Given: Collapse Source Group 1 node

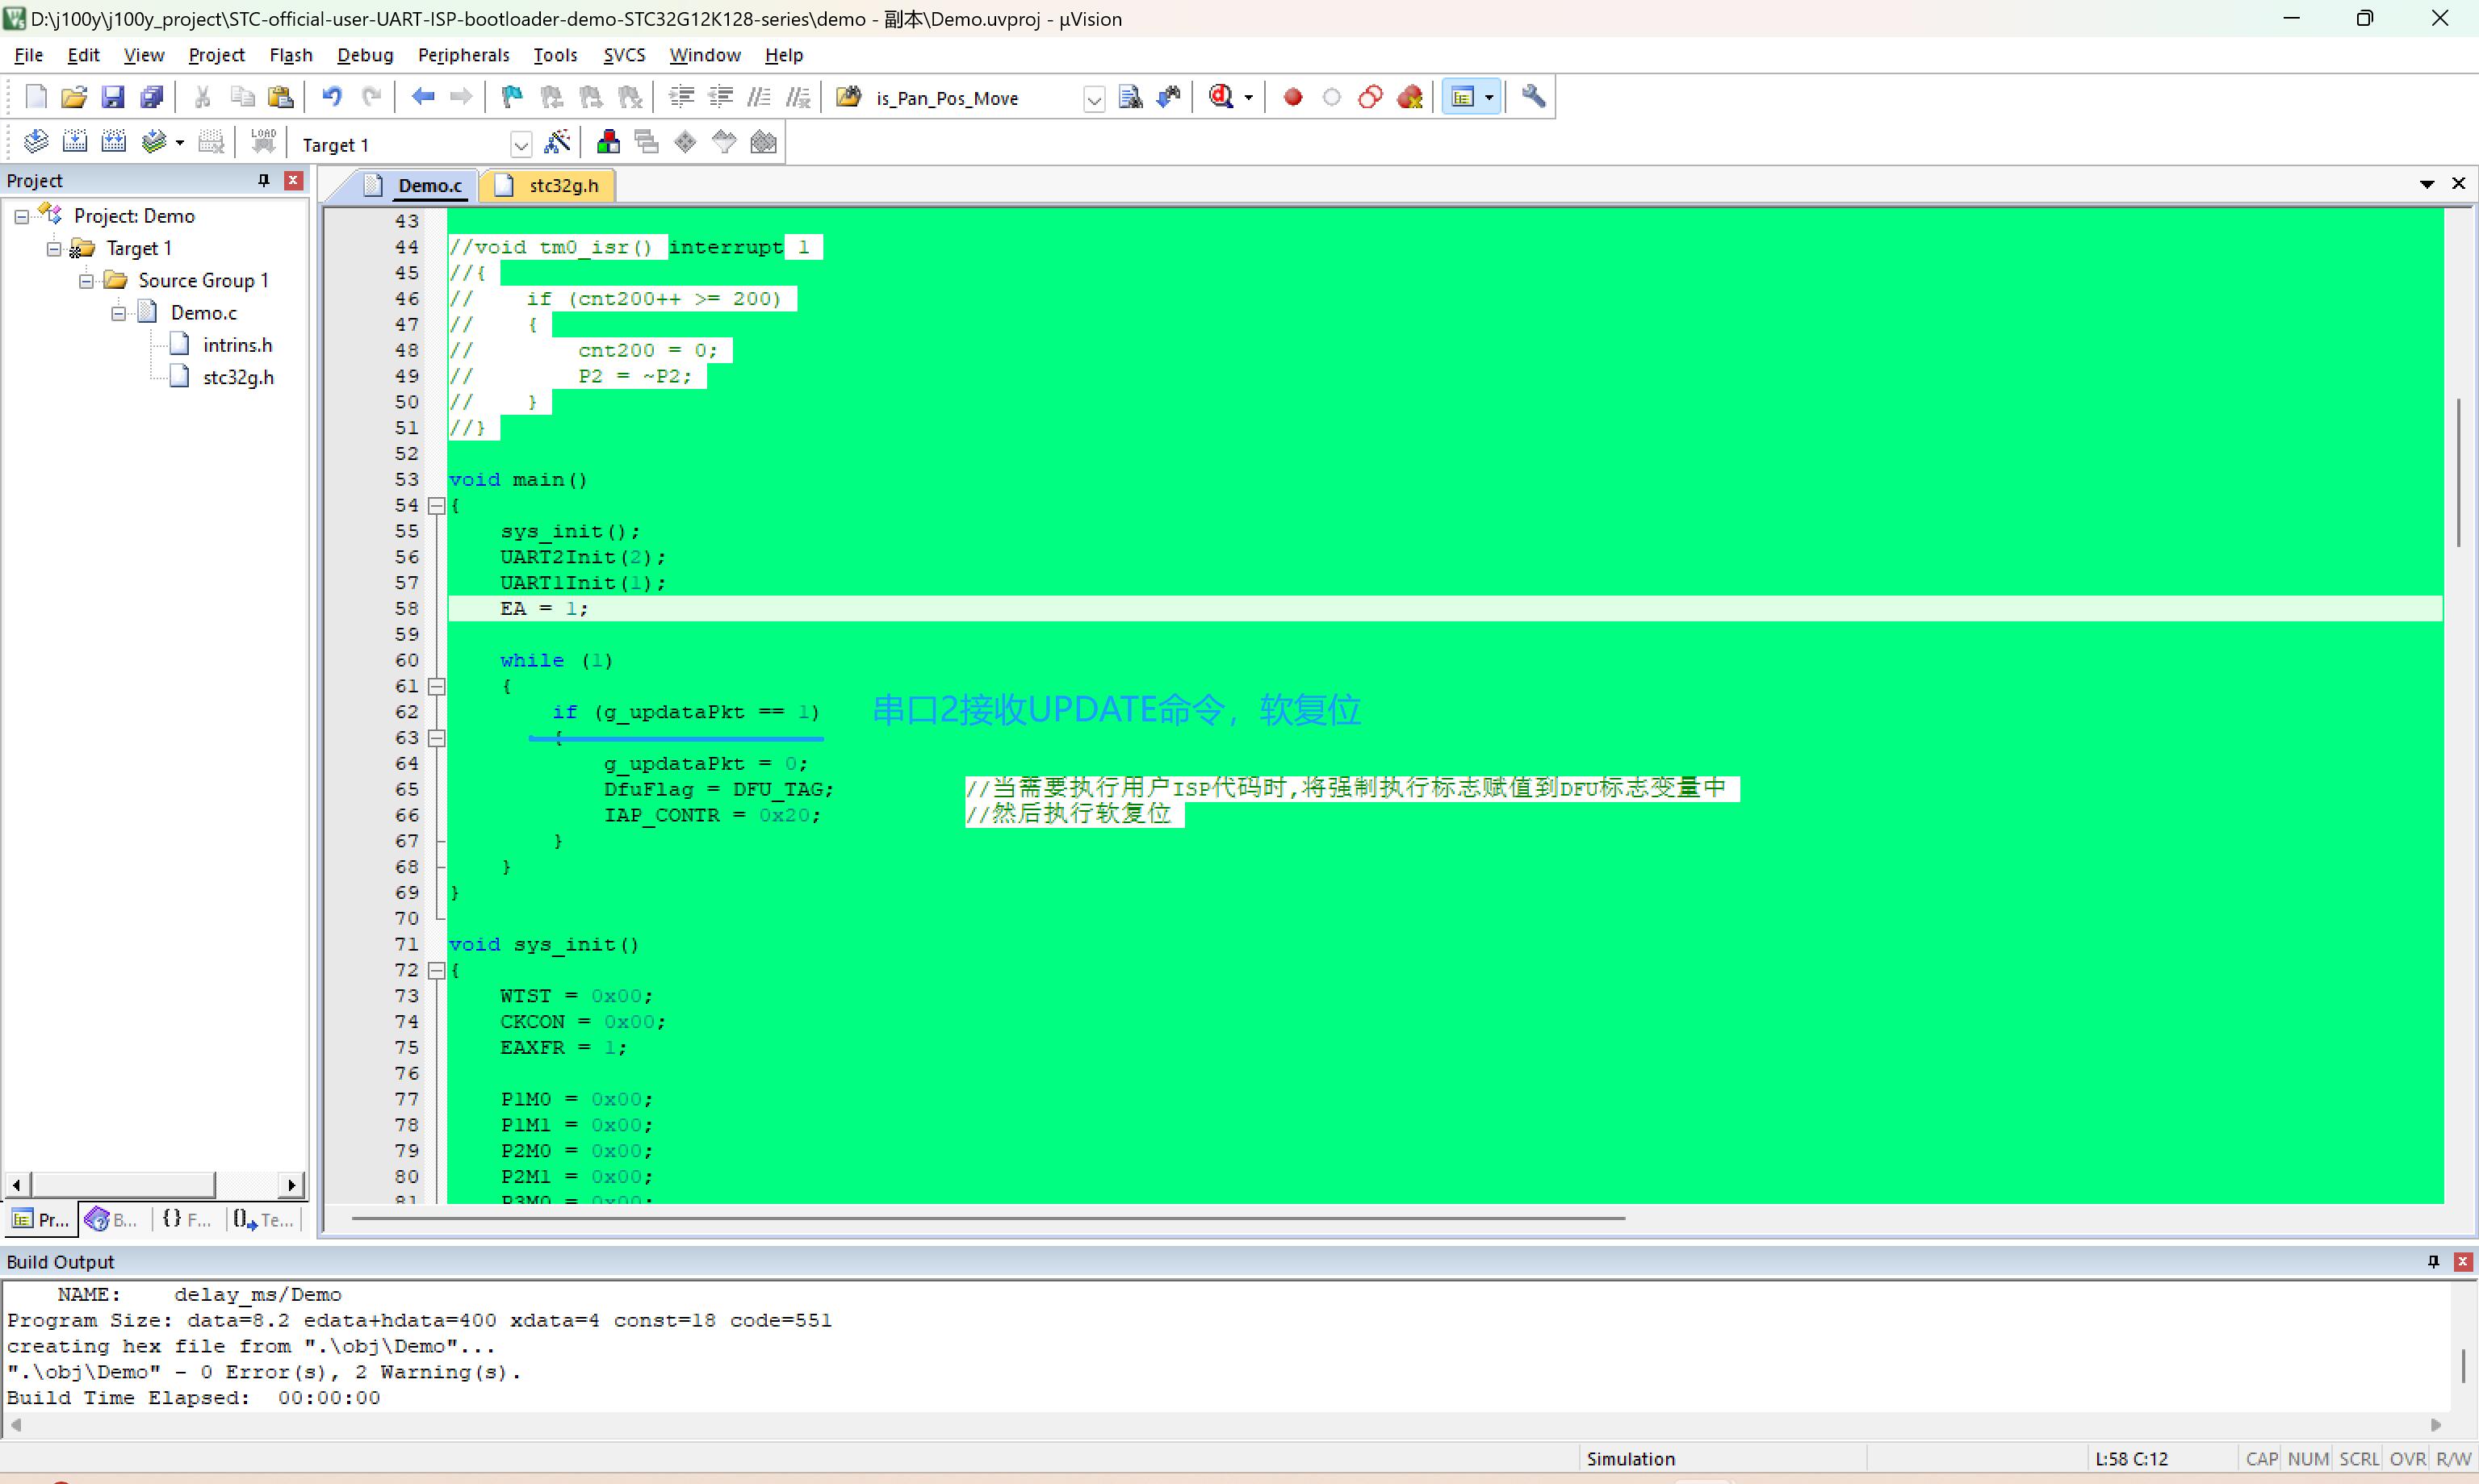Looking at the screenshot, I should 86,280.
